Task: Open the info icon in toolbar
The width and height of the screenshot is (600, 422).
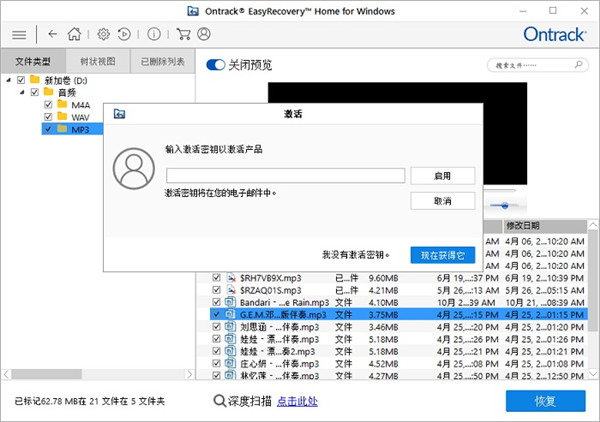Action: point(154,34)
